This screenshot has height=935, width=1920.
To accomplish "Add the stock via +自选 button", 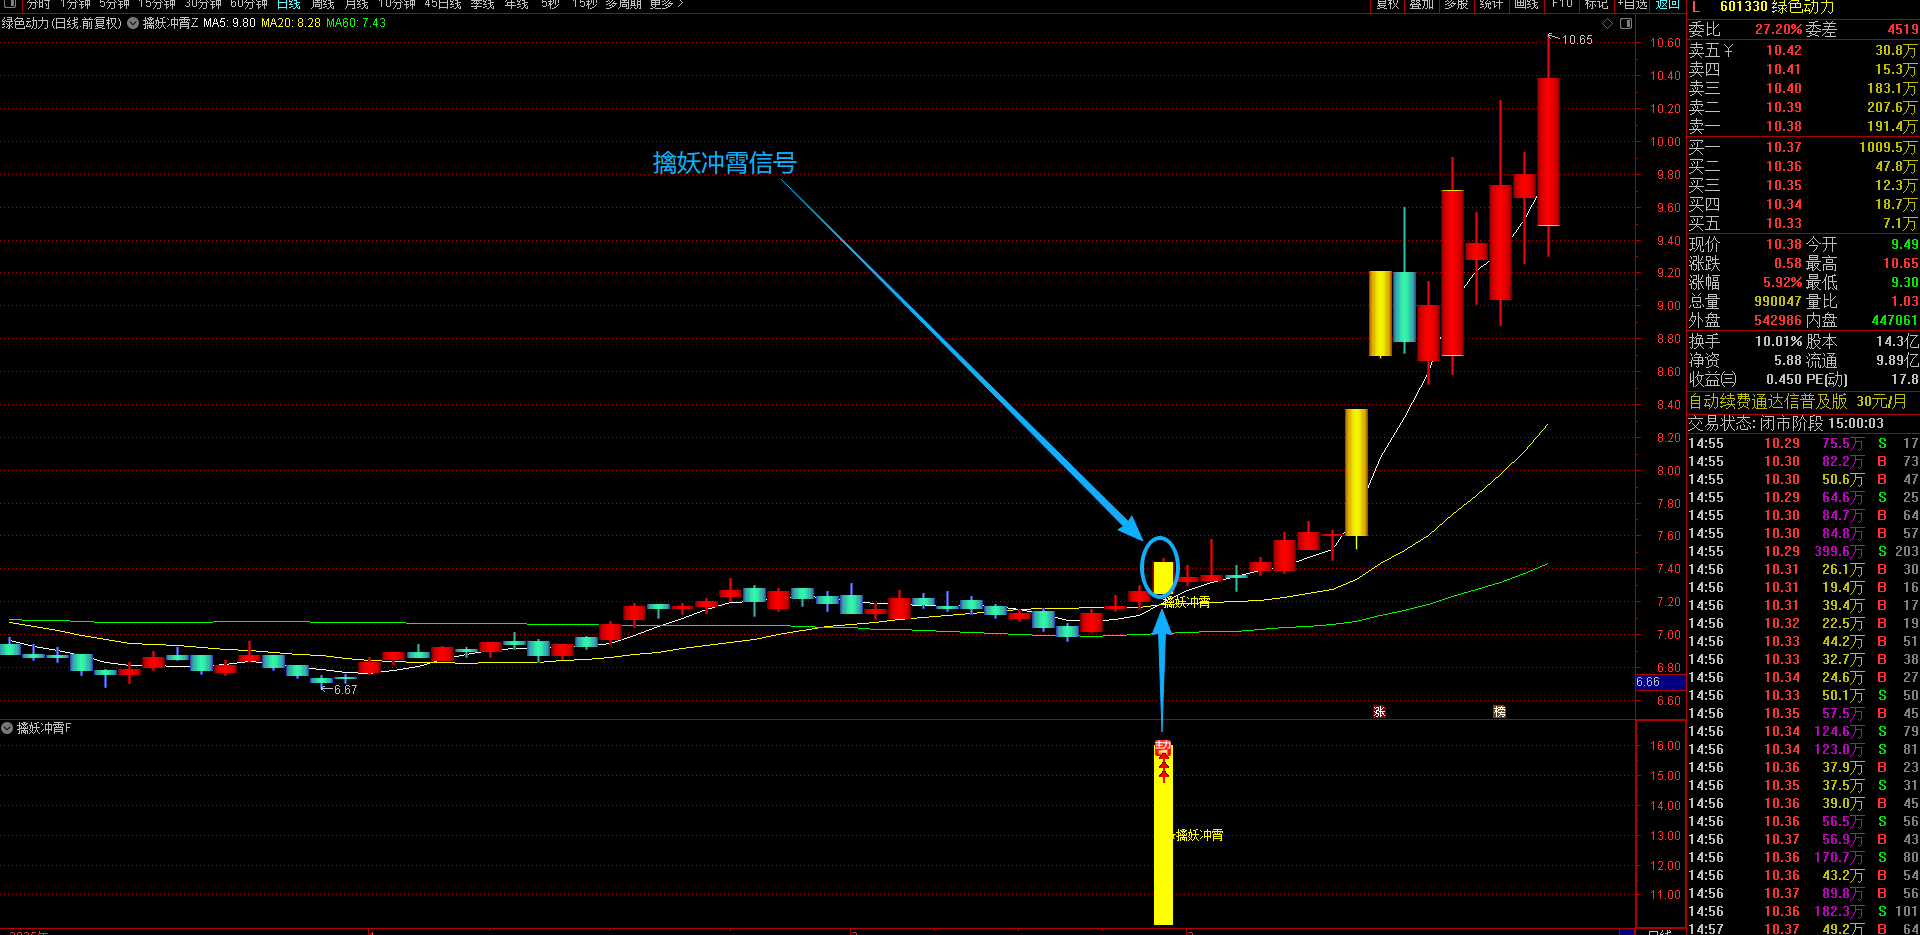I will pyautogui.click(x=1632, y=4).
